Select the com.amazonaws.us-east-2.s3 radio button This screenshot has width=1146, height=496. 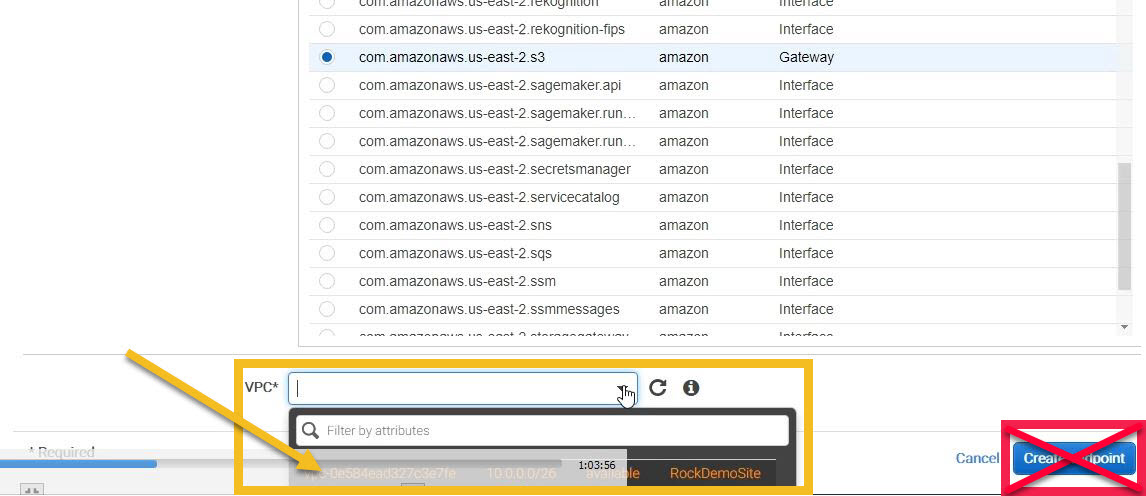(327, 57)
